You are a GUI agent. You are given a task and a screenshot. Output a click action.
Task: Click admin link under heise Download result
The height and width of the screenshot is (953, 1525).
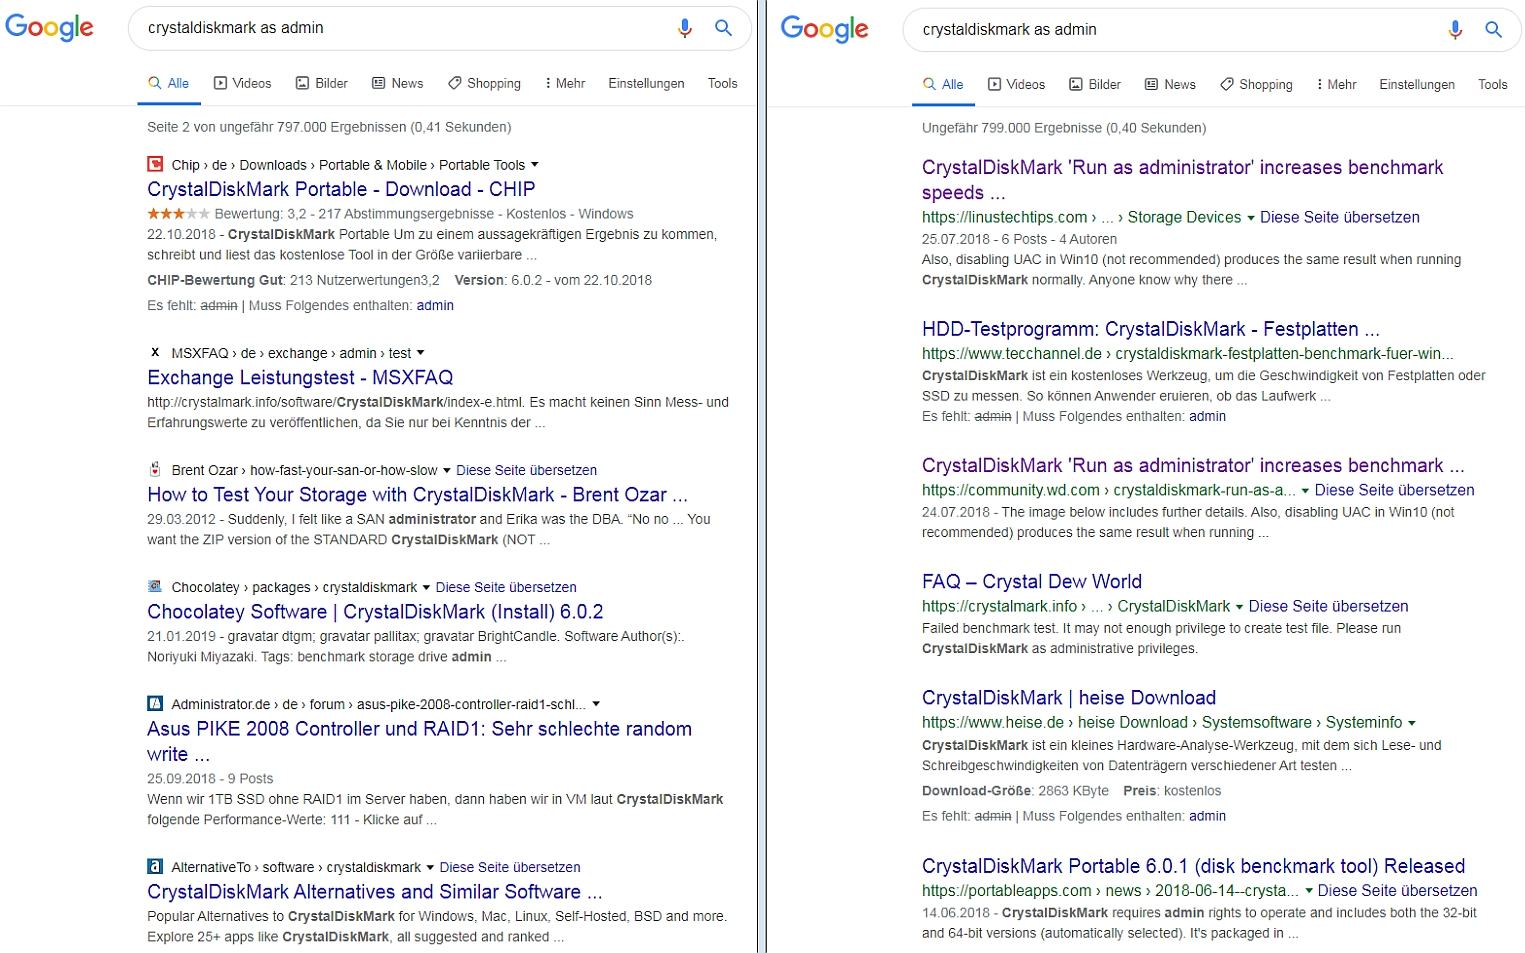pos(1207,816)
